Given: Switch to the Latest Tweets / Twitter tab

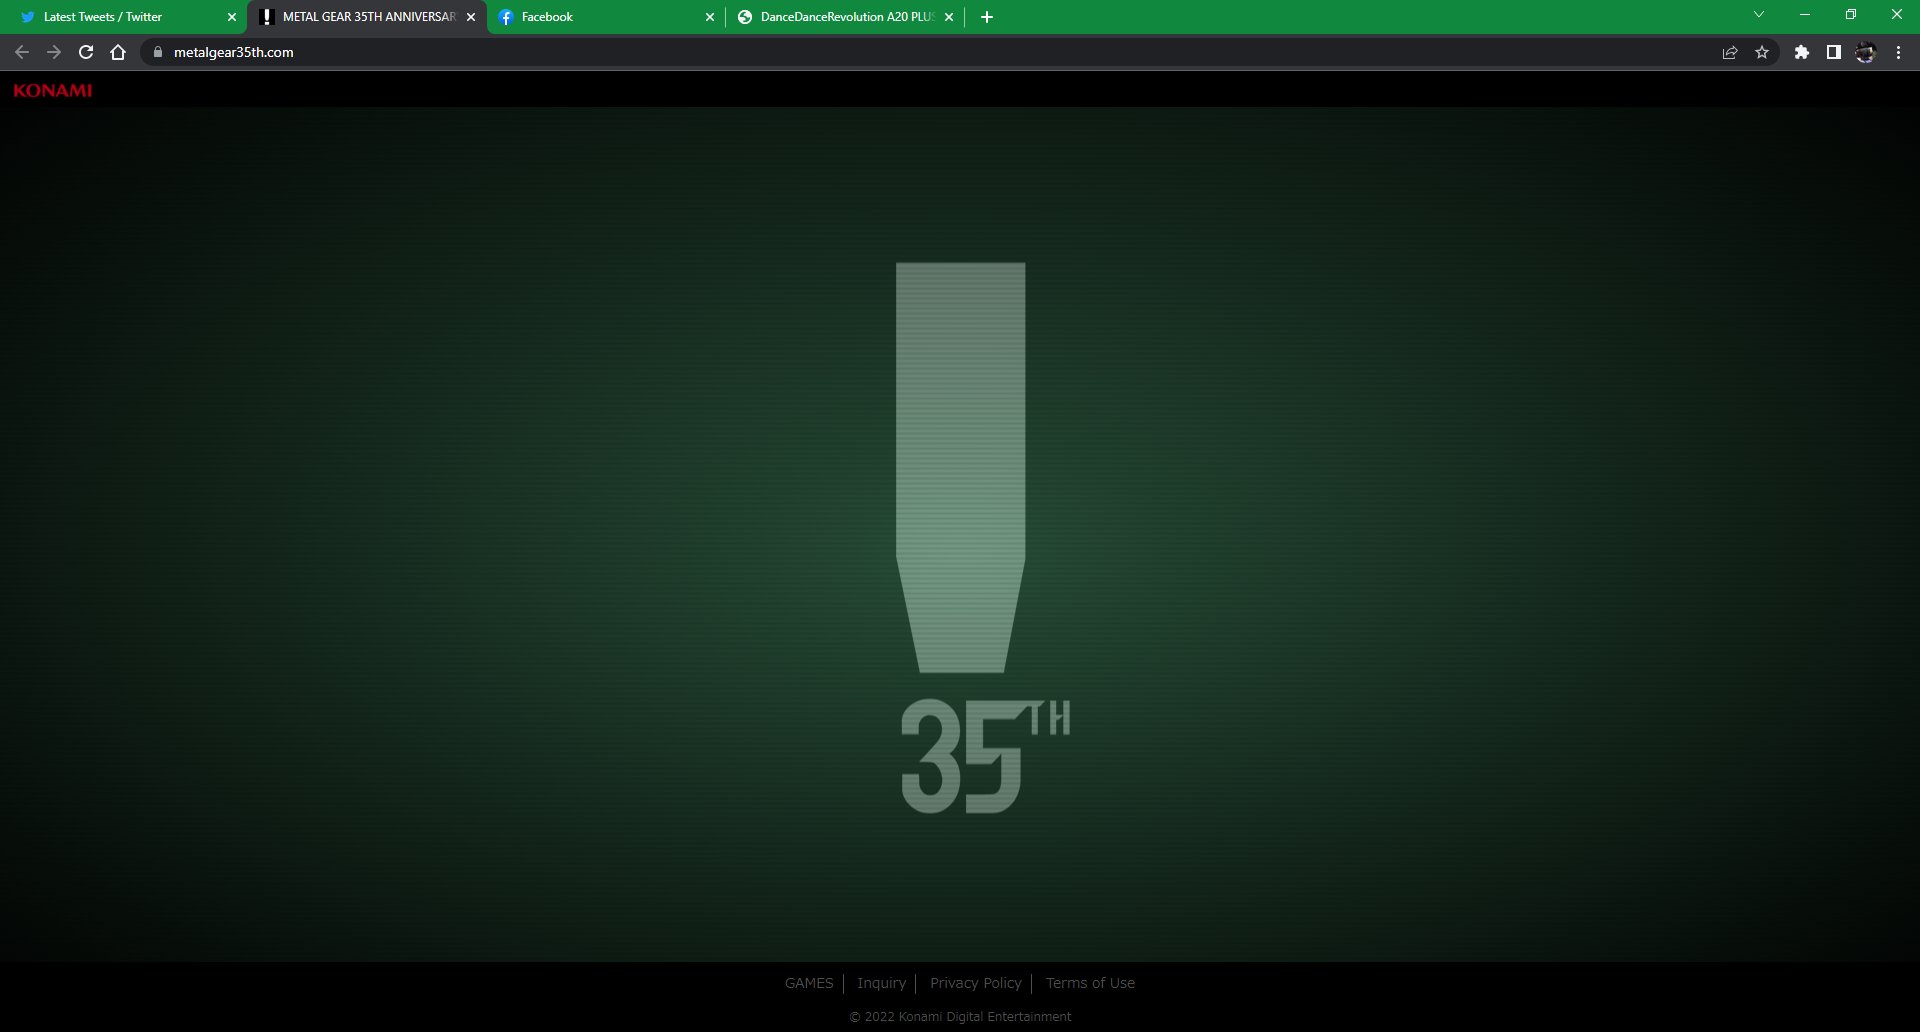Looking at the screenshot, I should pos(110,17).
